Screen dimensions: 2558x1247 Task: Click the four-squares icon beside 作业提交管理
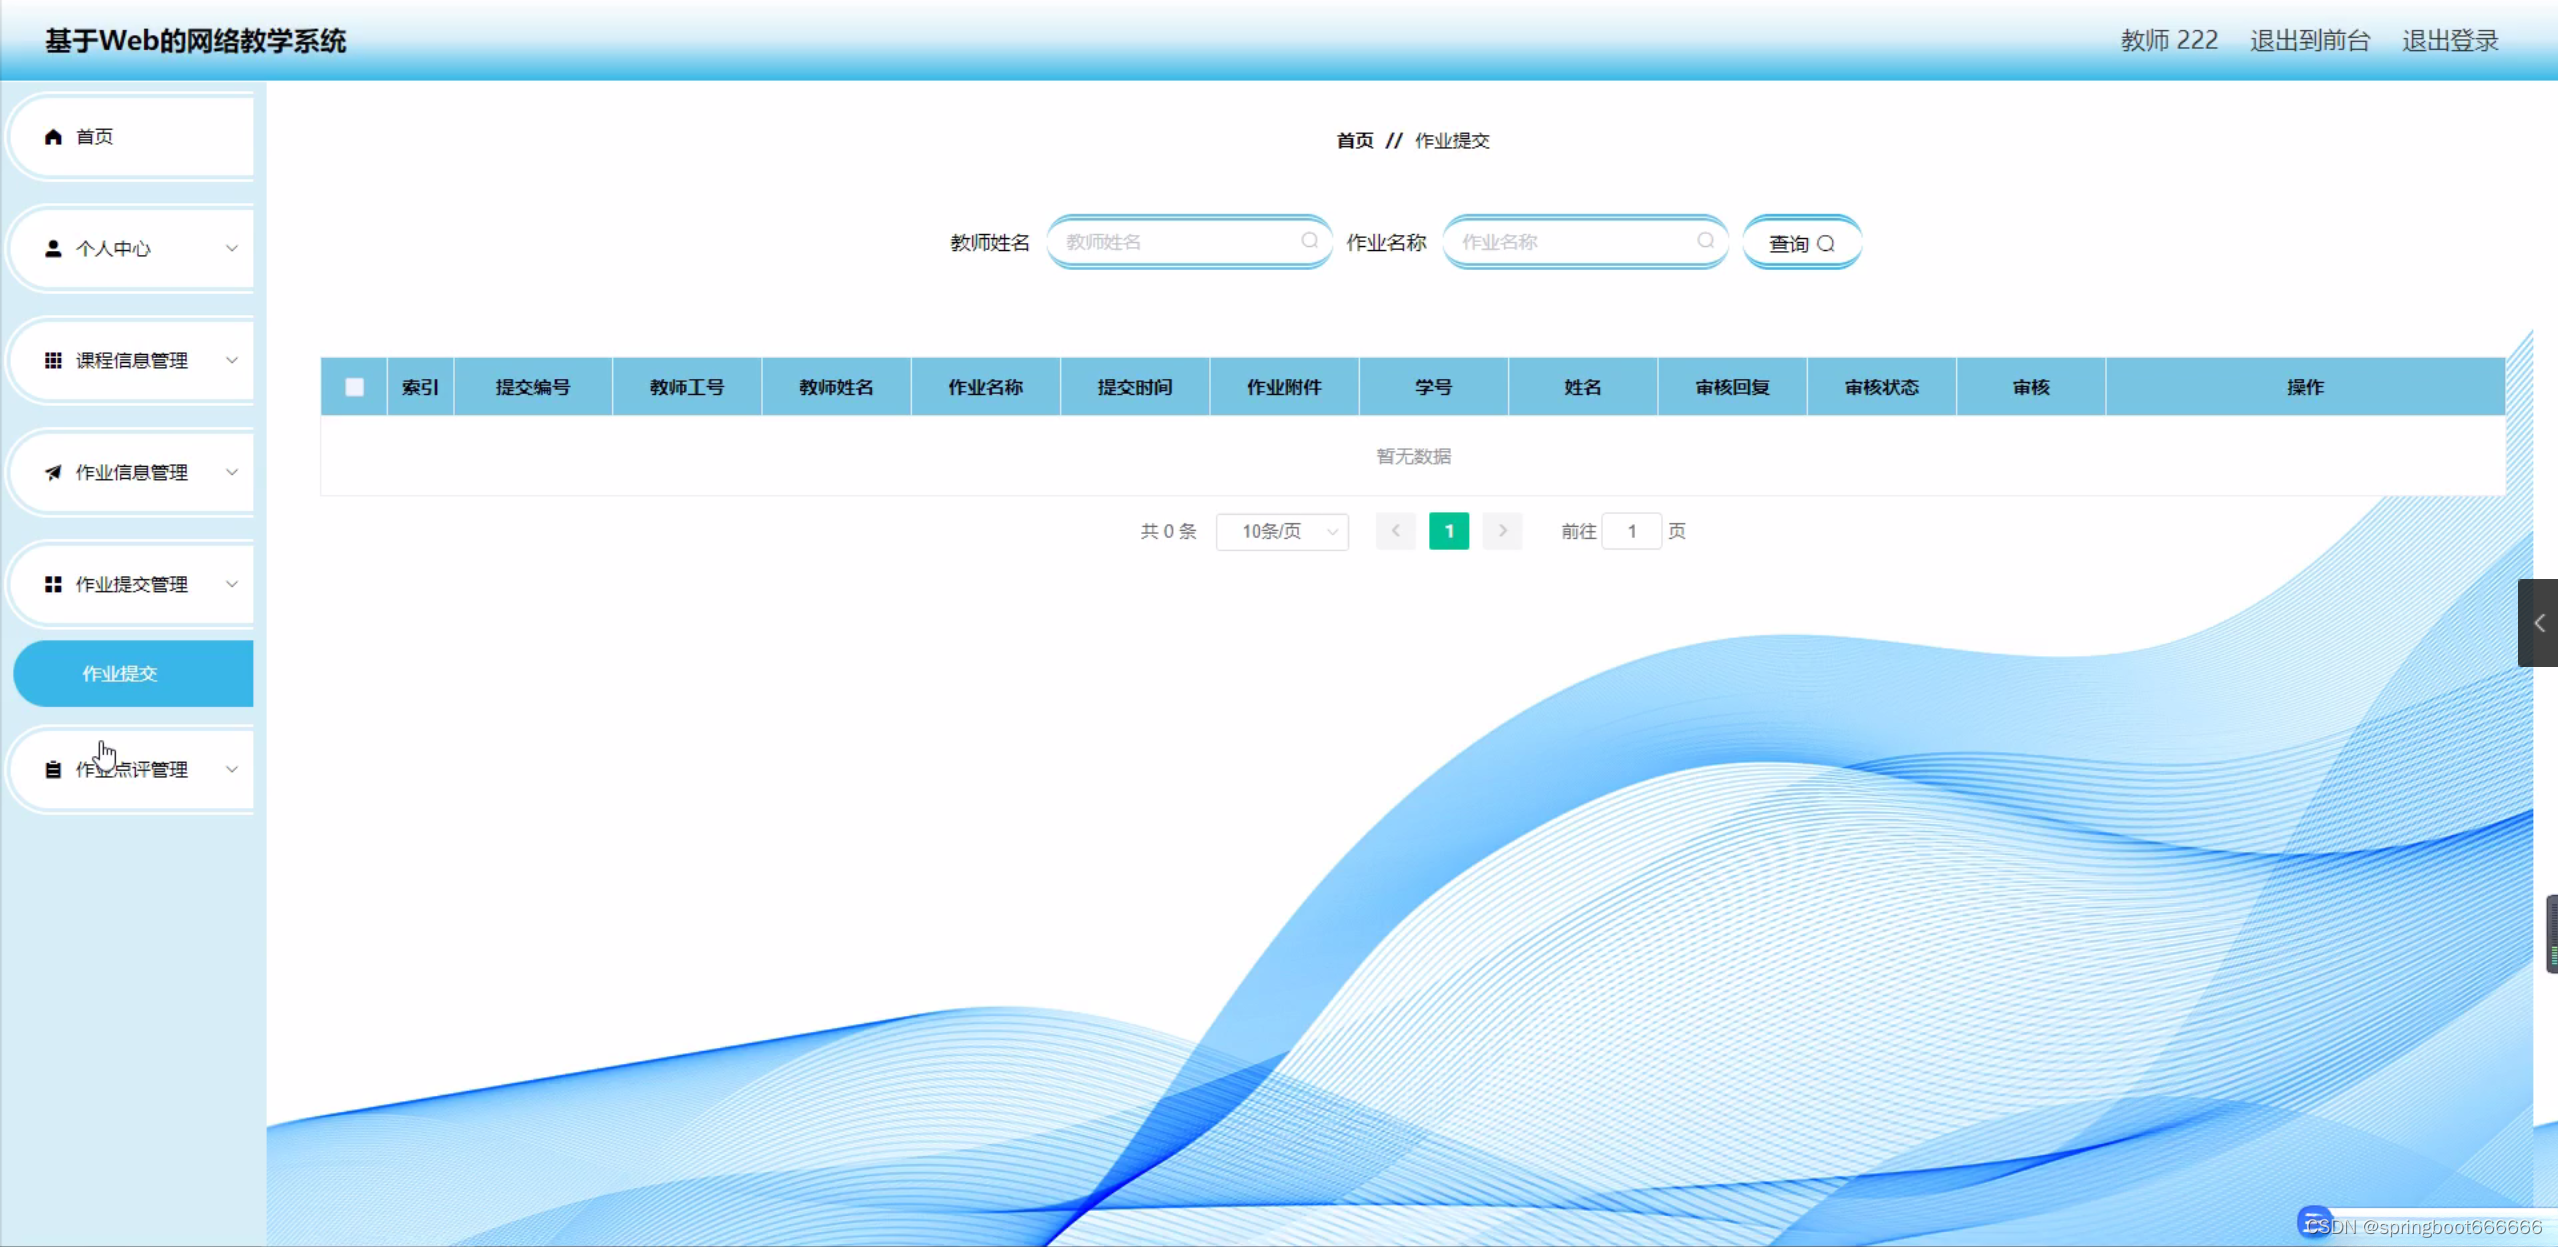click(53, 585)
